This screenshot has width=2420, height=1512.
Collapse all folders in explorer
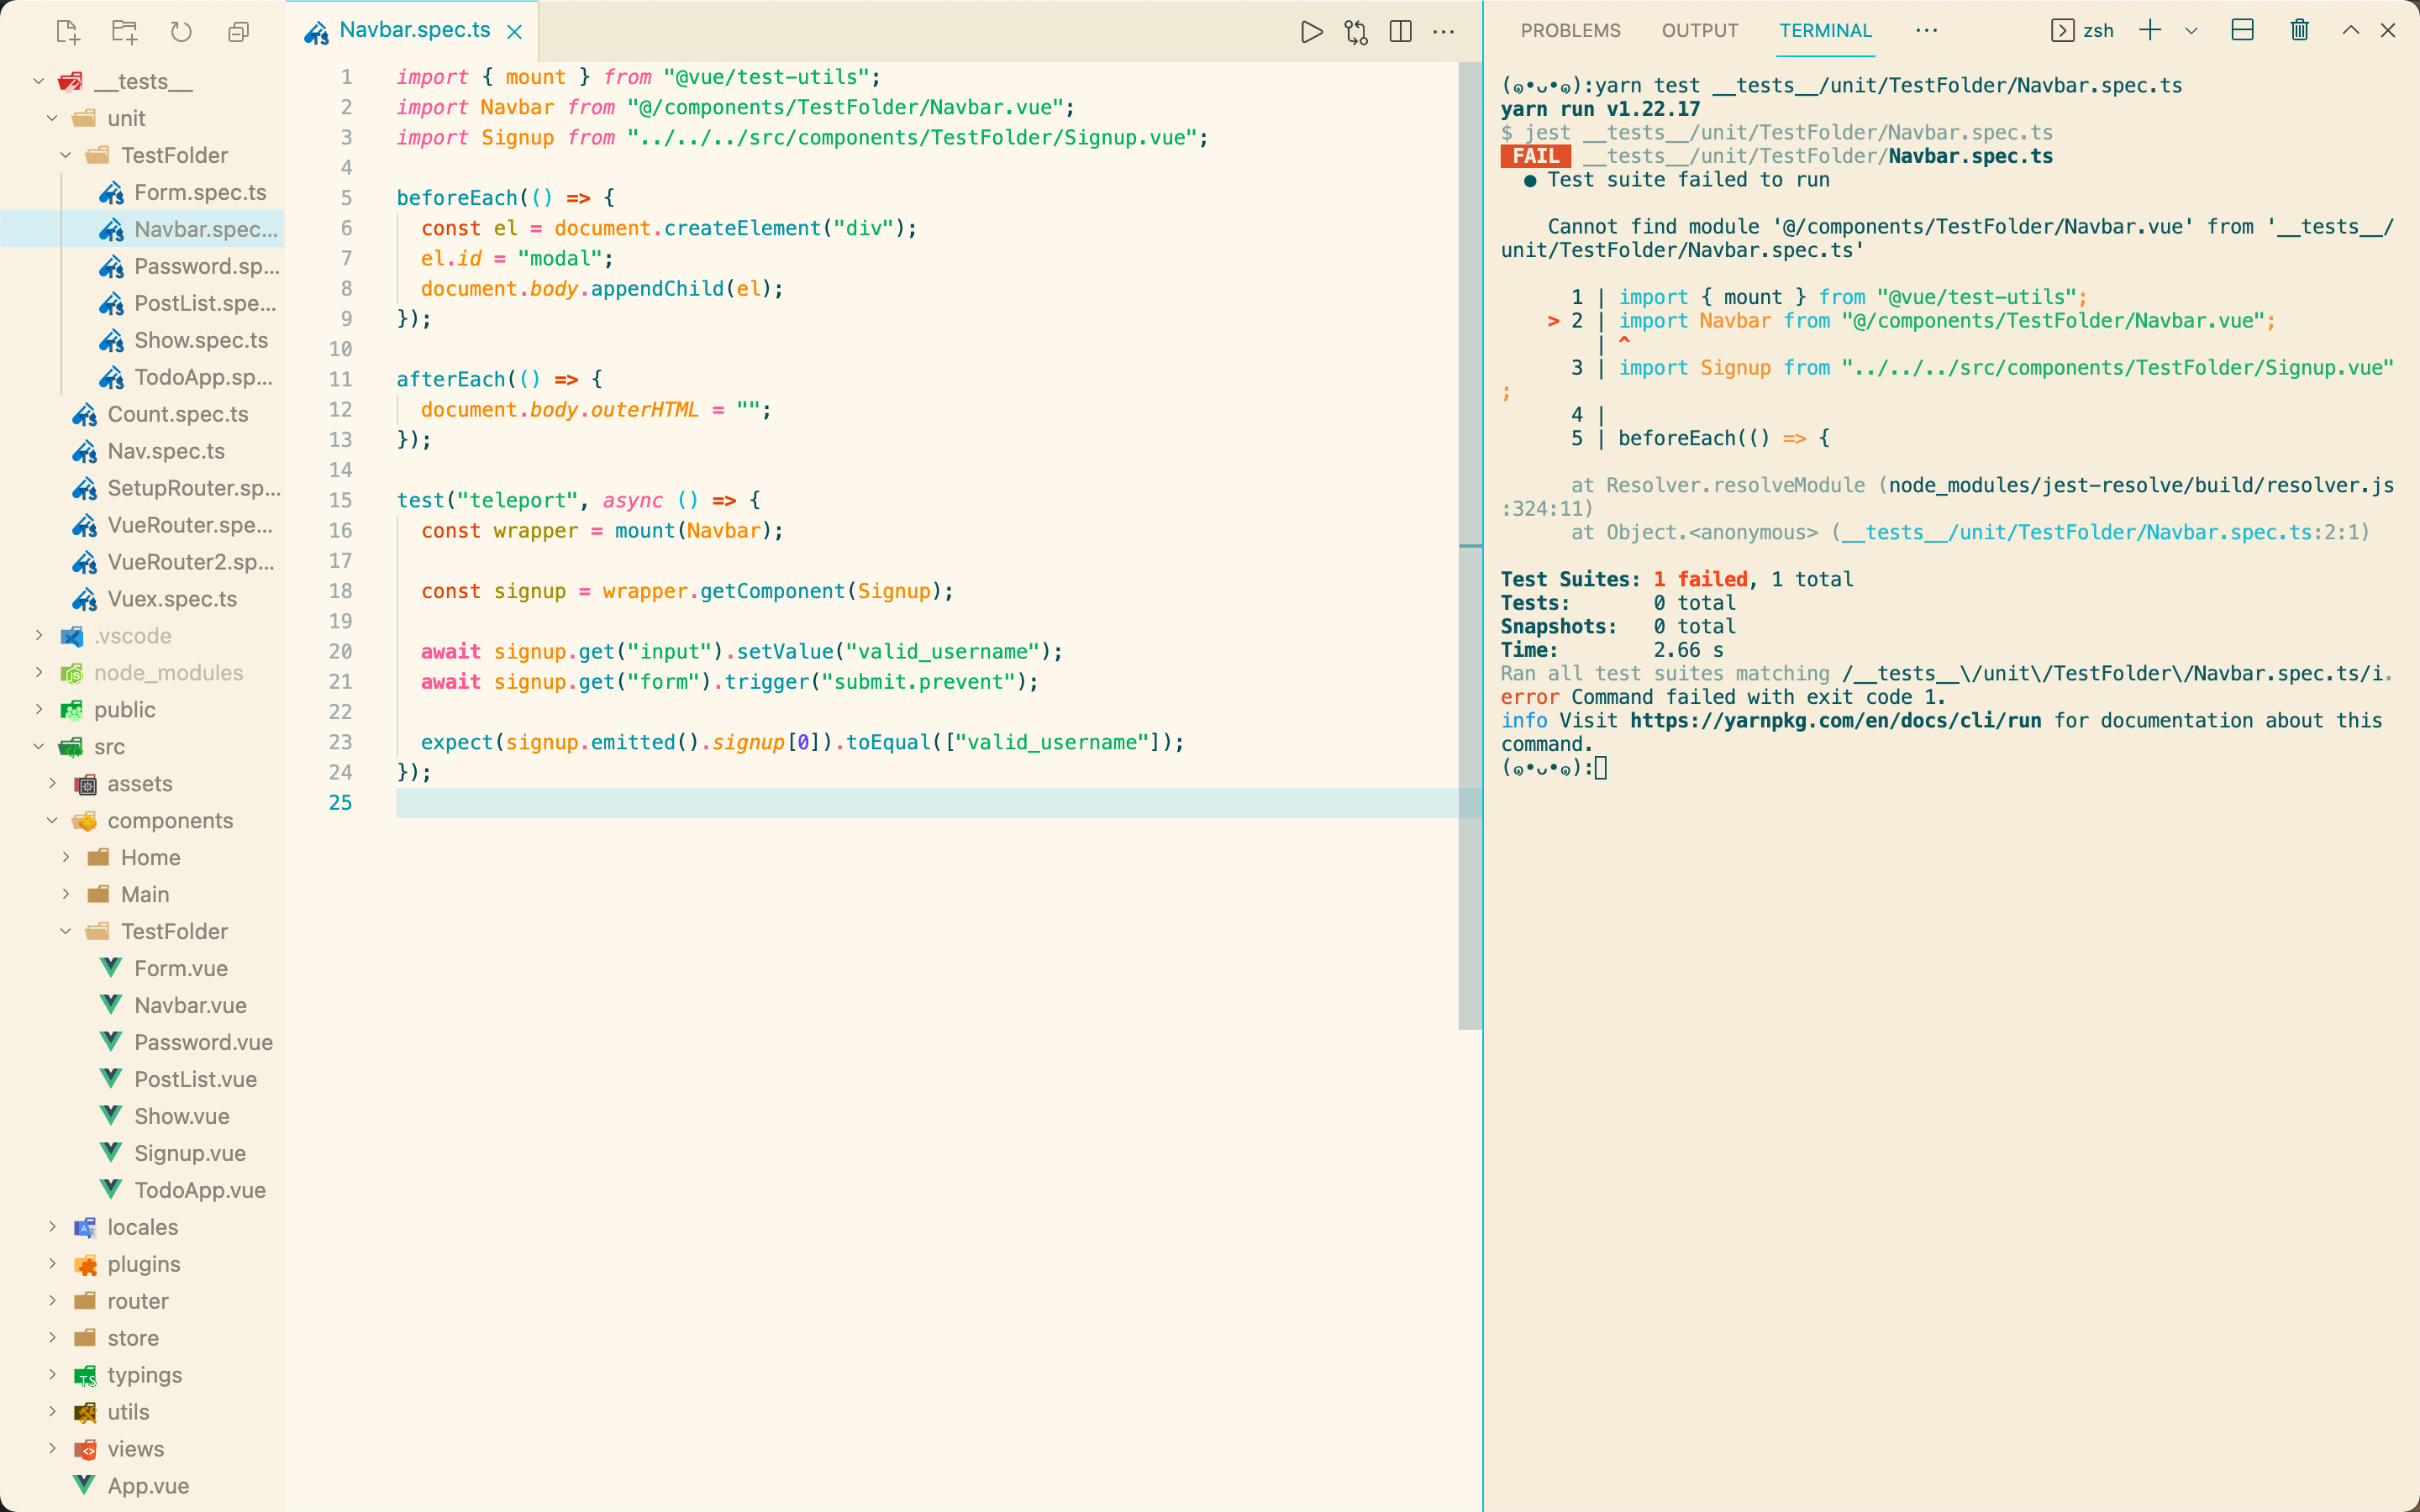[x=238, y=32]
